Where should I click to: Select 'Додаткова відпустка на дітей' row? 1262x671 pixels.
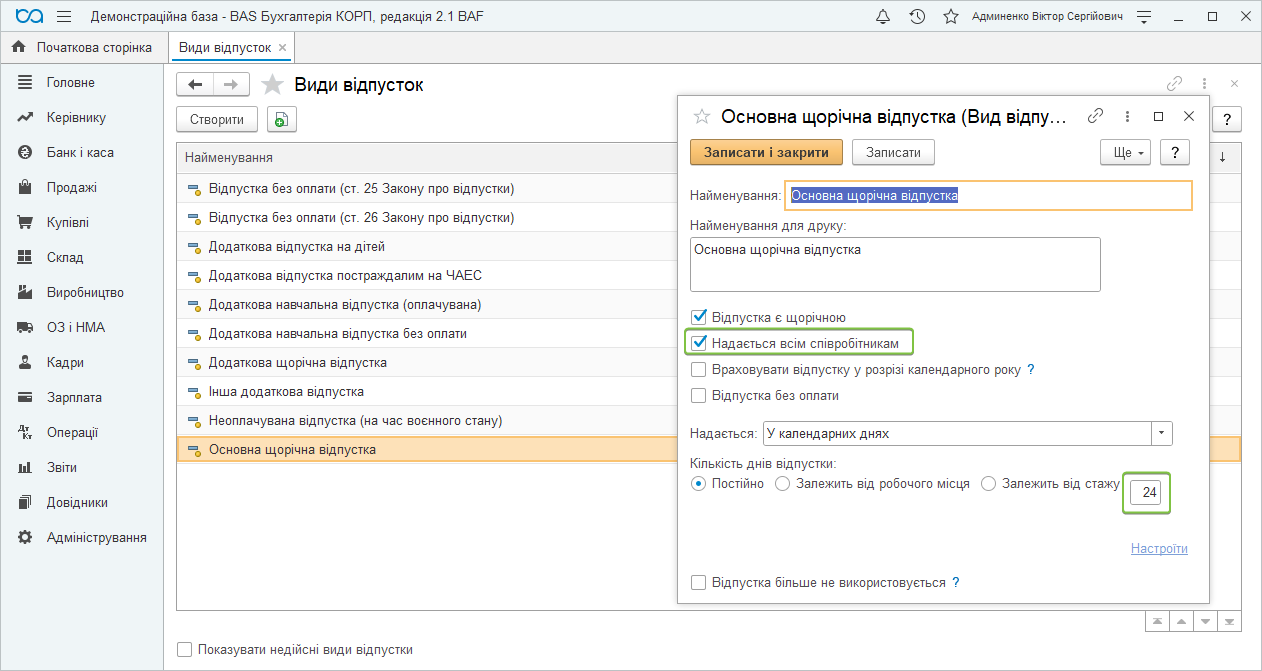coord(296,246)
